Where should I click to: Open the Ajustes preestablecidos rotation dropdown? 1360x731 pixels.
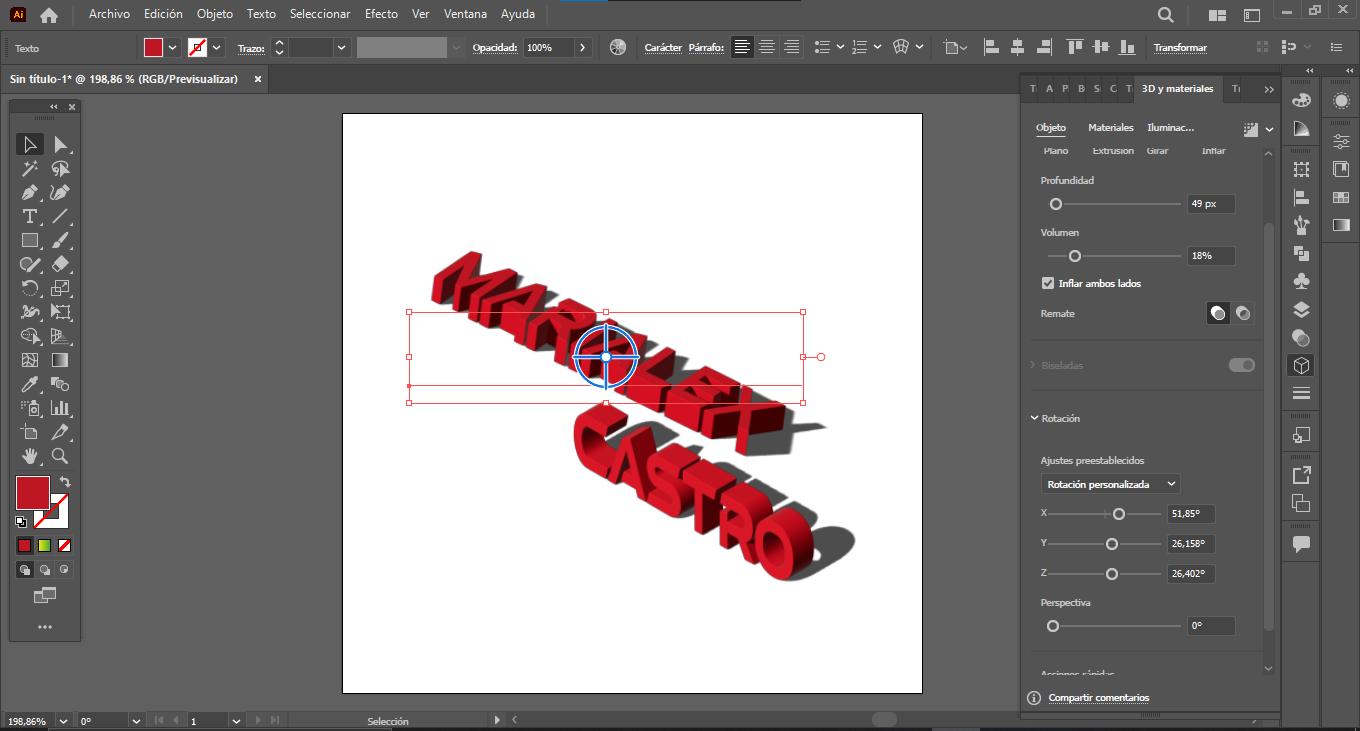pyautogui.click(x=1110, y=484)
